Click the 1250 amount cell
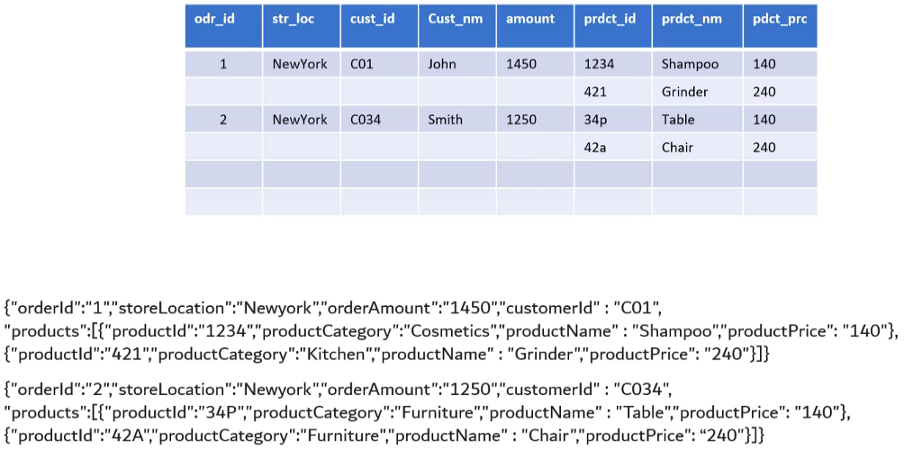This screenshot has width=904, height=450. click(522, 120)
